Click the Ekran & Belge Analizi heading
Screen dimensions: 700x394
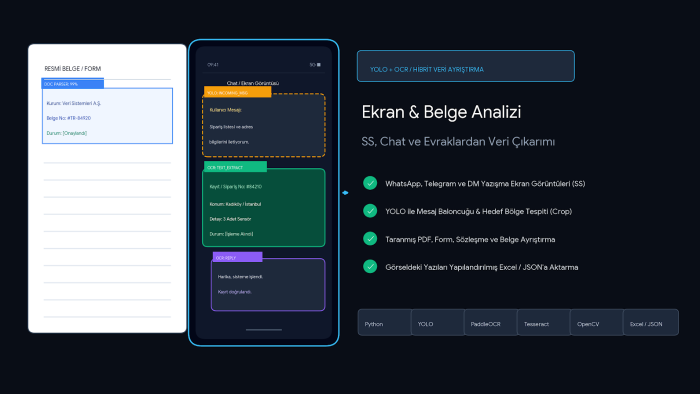point(441,112)
